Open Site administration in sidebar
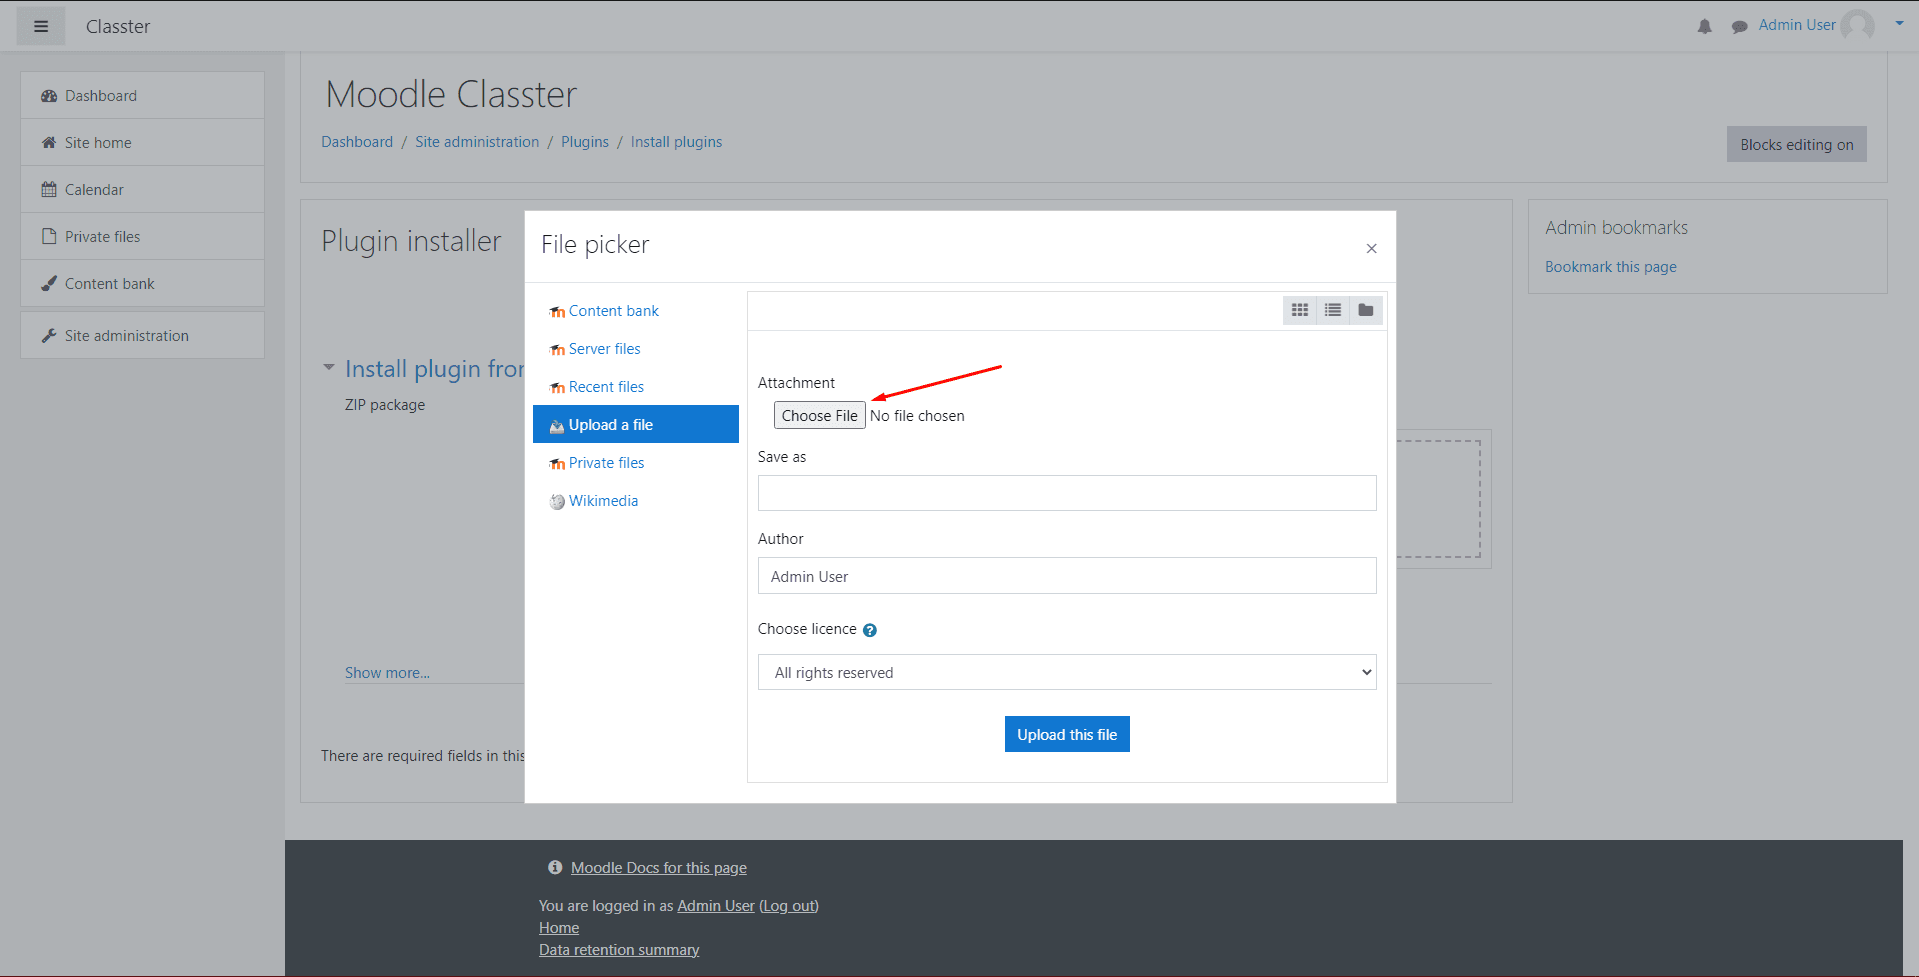Viewport: 1919px width, 977px height. (142, 336)
